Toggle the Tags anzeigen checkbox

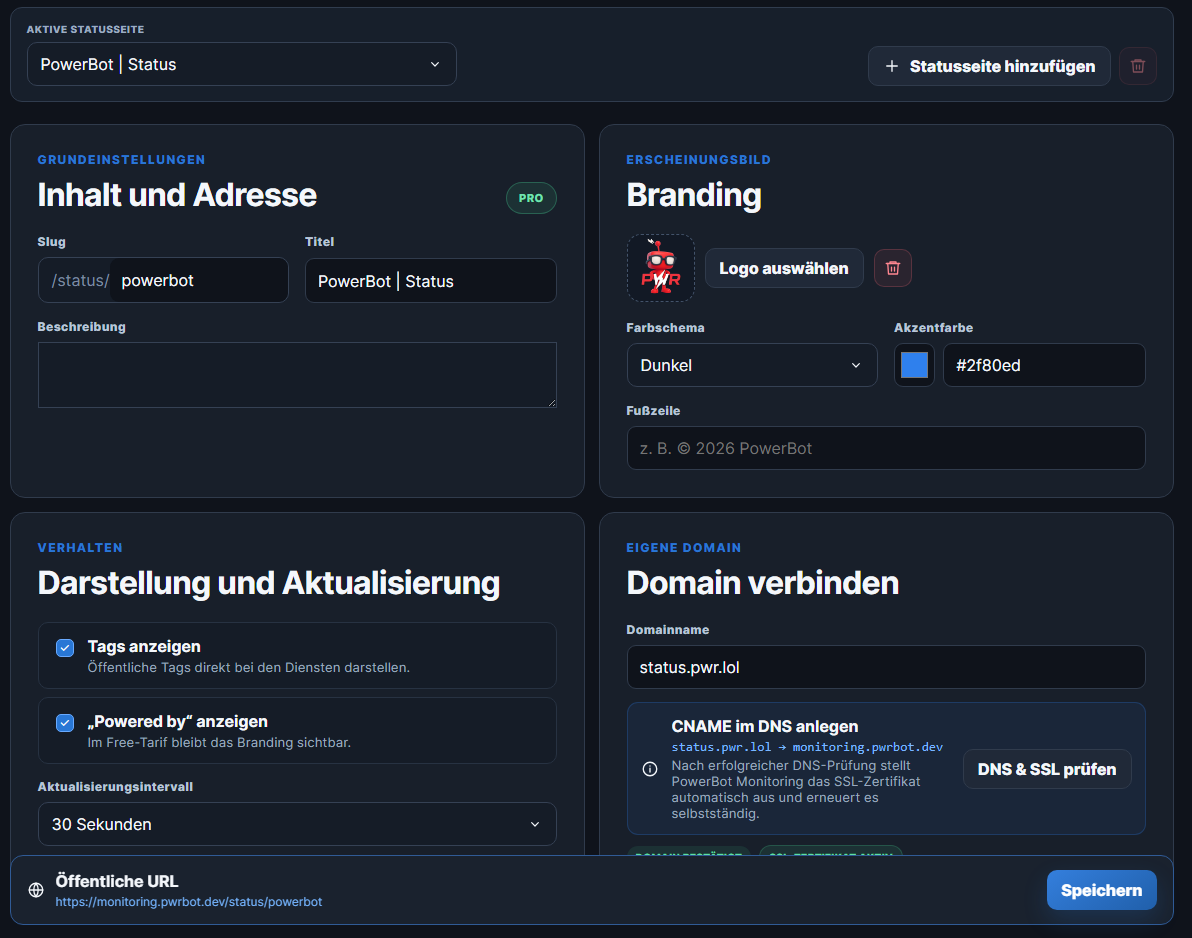[65, 648]
